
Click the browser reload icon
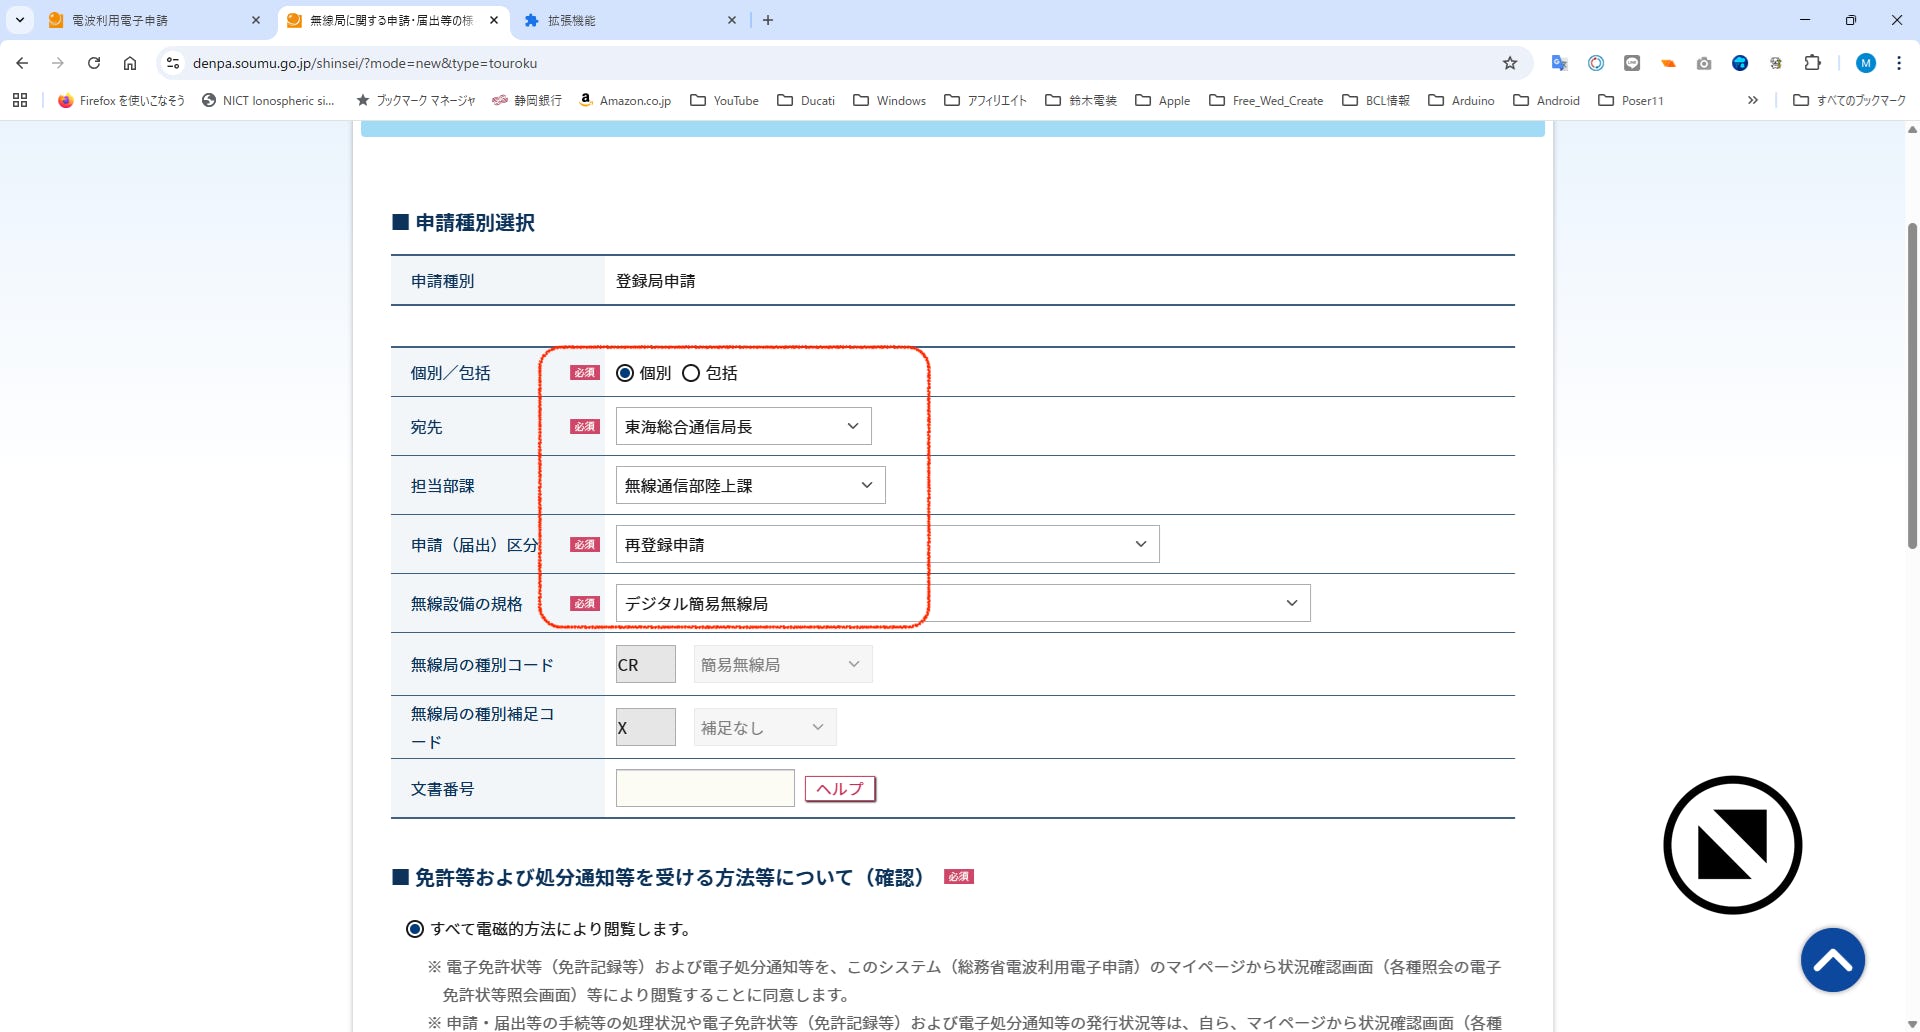[x=94, y=63]
